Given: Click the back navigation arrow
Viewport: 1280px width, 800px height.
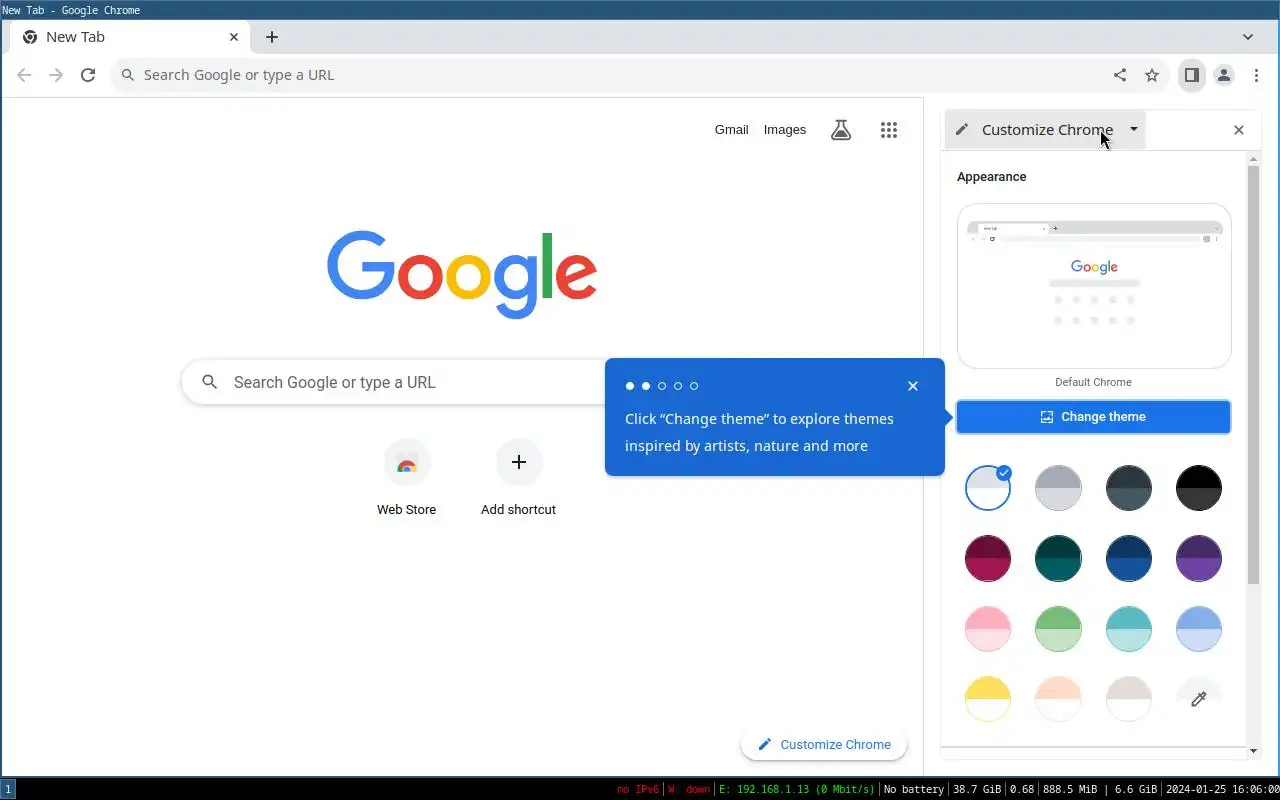Looking at the screenshot, I should pyautogui.click(x=24, y=75).
